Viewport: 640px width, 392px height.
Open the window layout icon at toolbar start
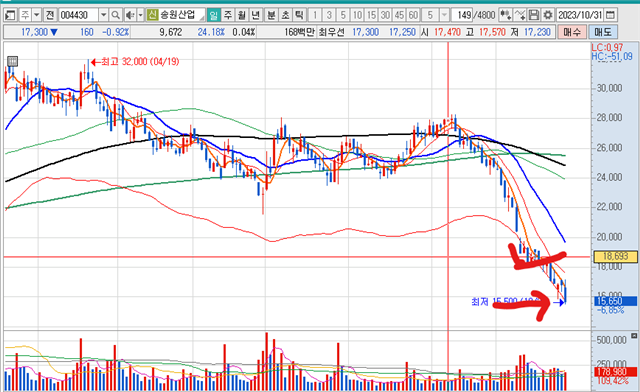point(10,16)
